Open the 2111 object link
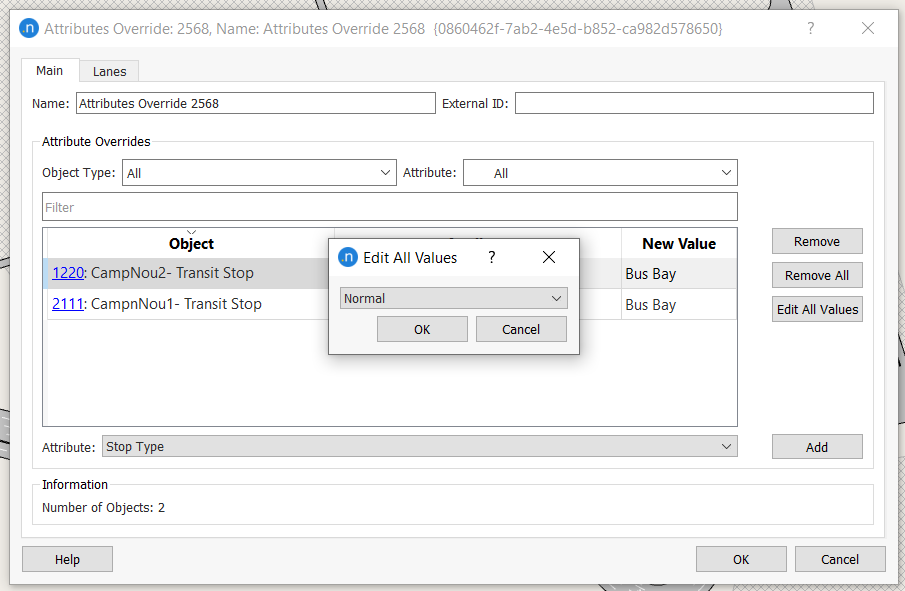The width and height of the screenshot is (905, 591). 68,304
